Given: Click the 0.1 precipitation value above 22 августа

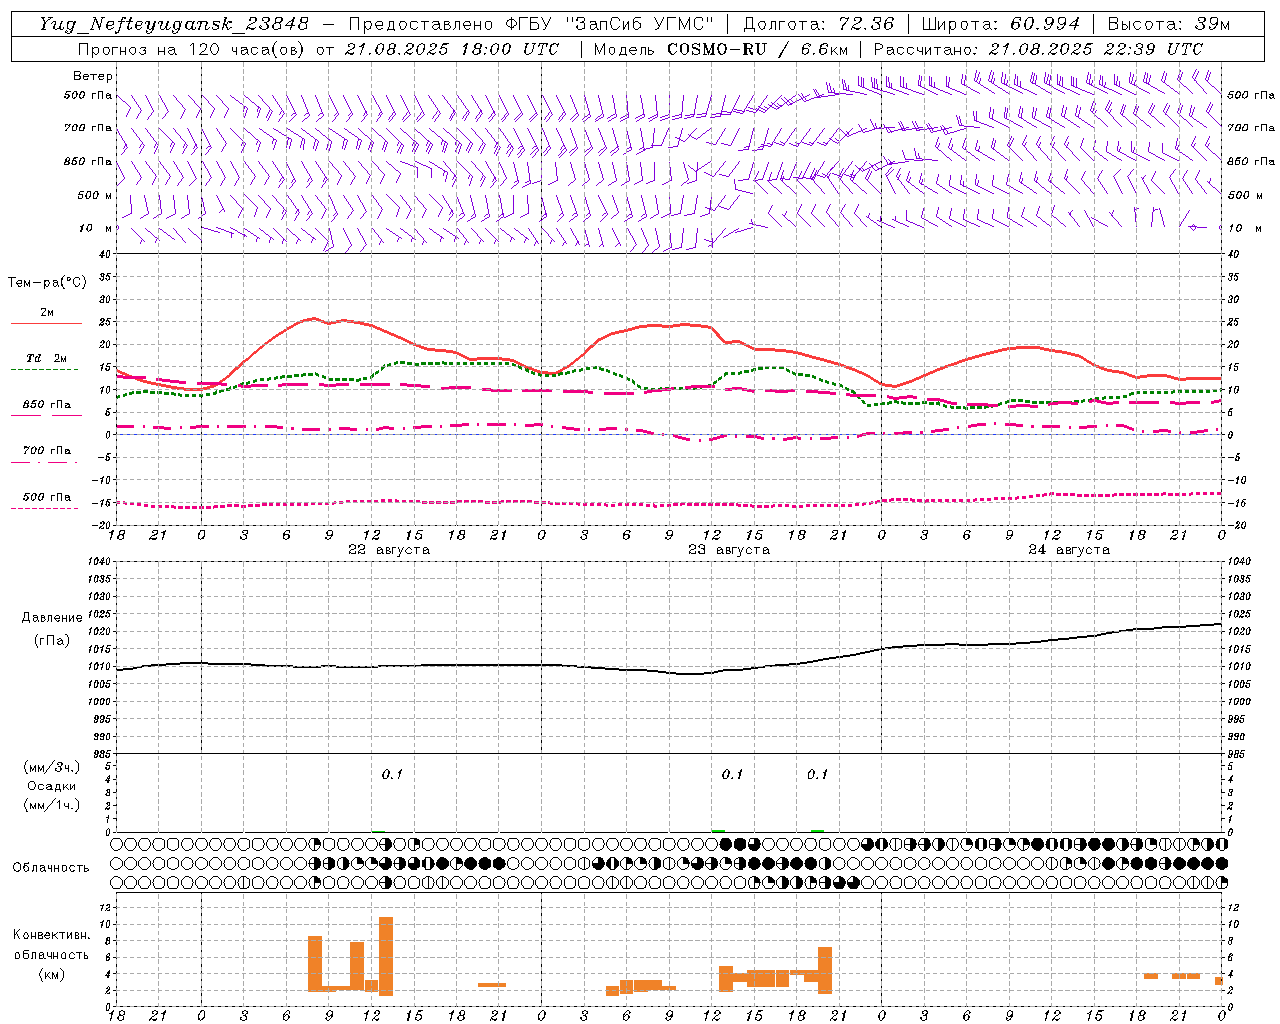Looking at the screenshot, I should tap(392, 774).
